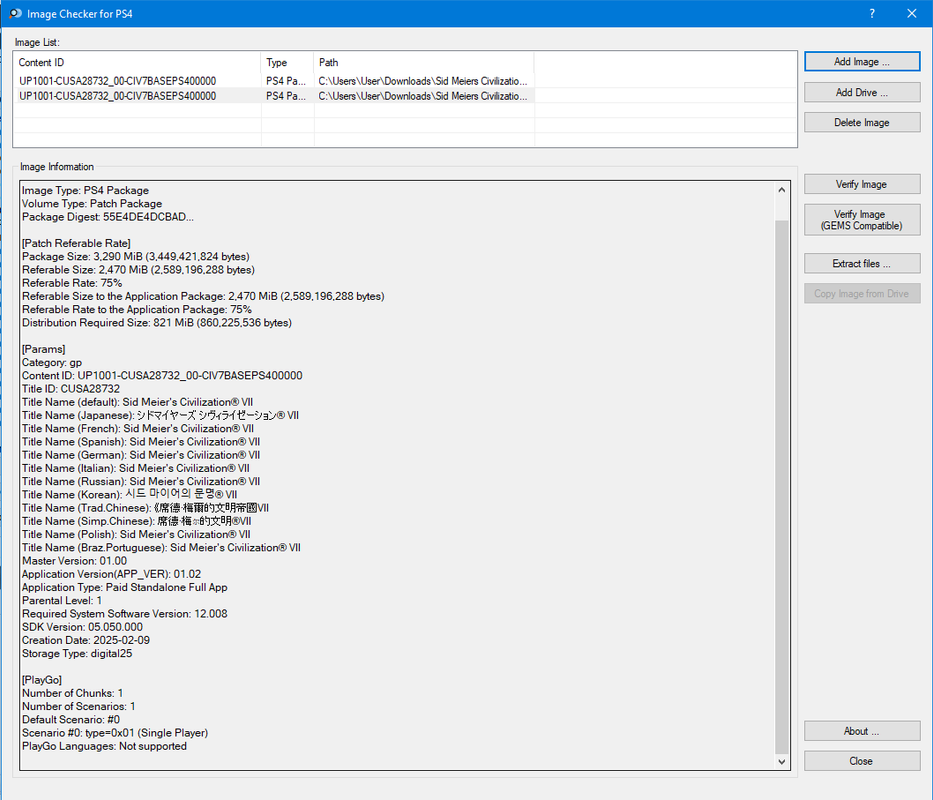Screen dimensions: 933x800
Task: Click the 'PlayGo Languages: Not supported' line
Action: [104, 746]
